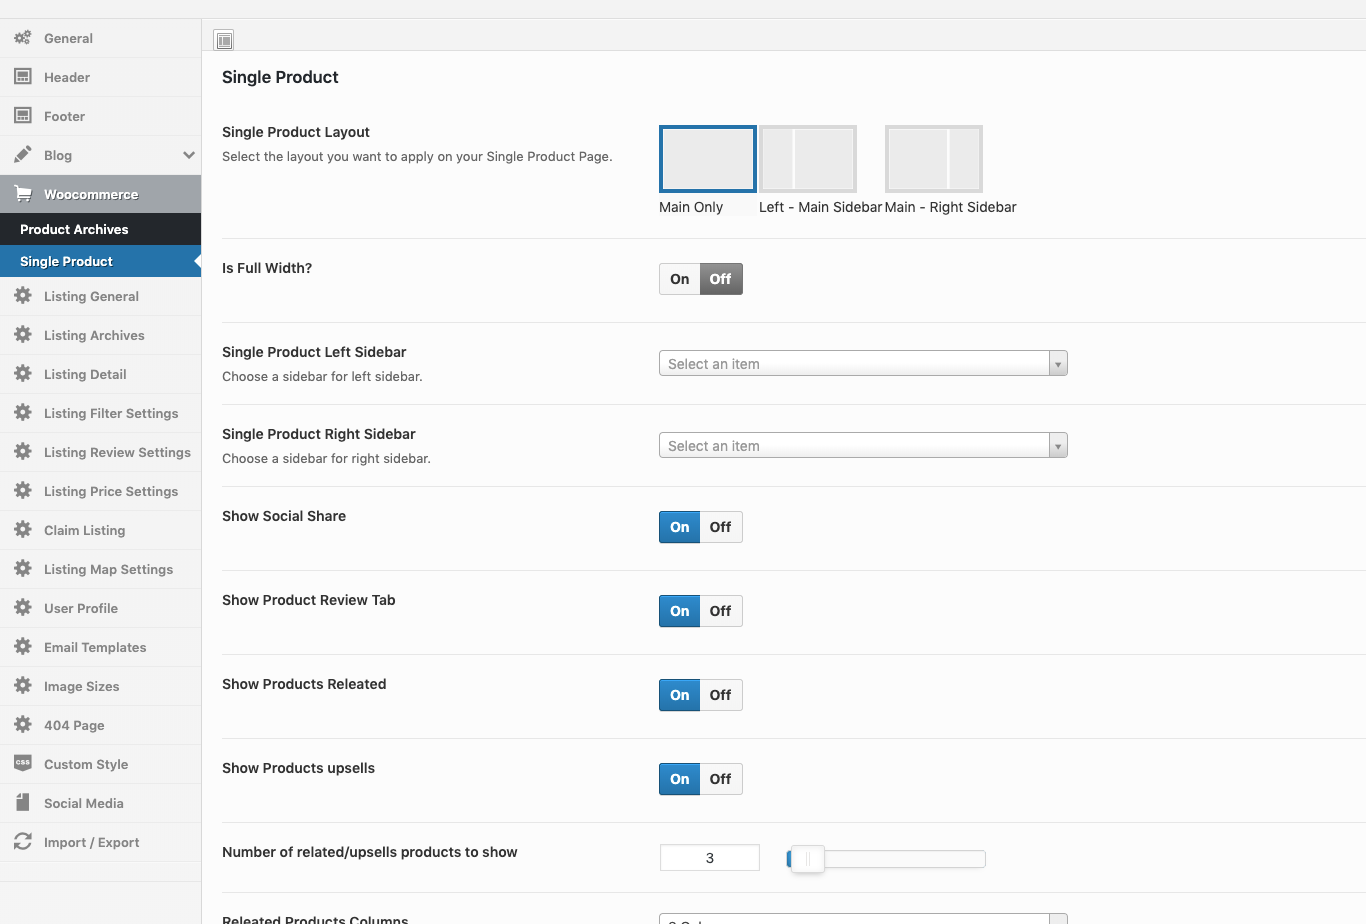
Task: Open Single Product Left Sidebar dropdown
Action: coord(862,364)
